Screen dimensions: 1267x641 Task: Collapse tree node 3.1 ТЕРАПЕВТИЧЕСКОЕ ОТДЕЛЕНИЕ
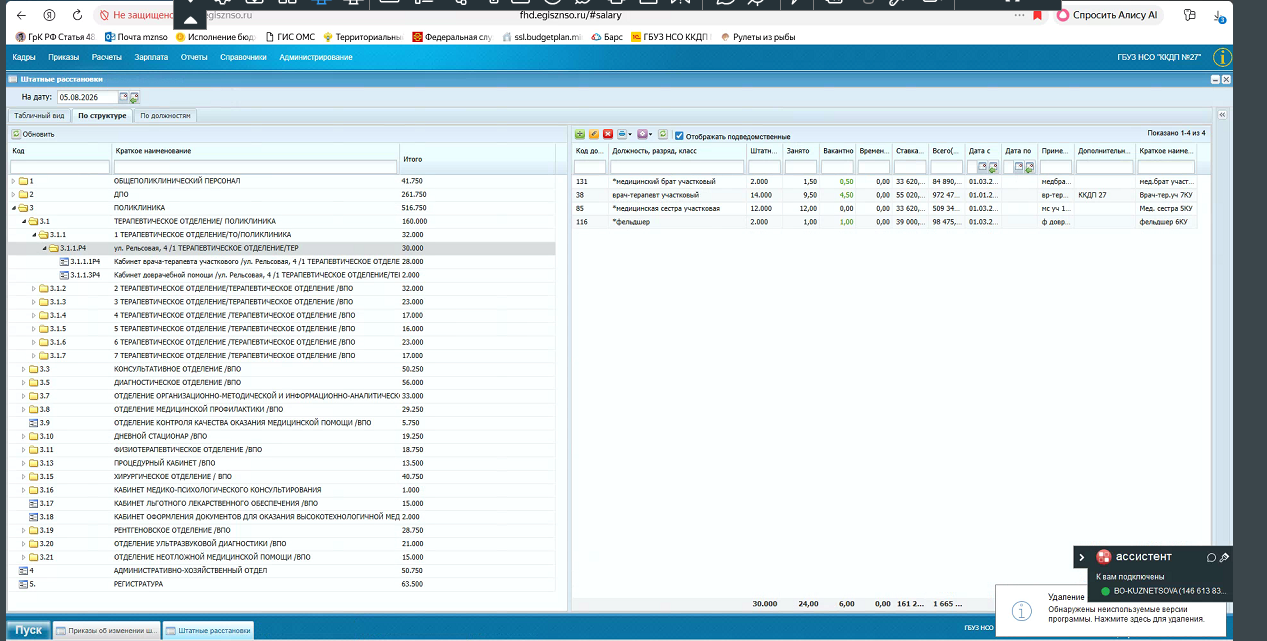(24, 221)
